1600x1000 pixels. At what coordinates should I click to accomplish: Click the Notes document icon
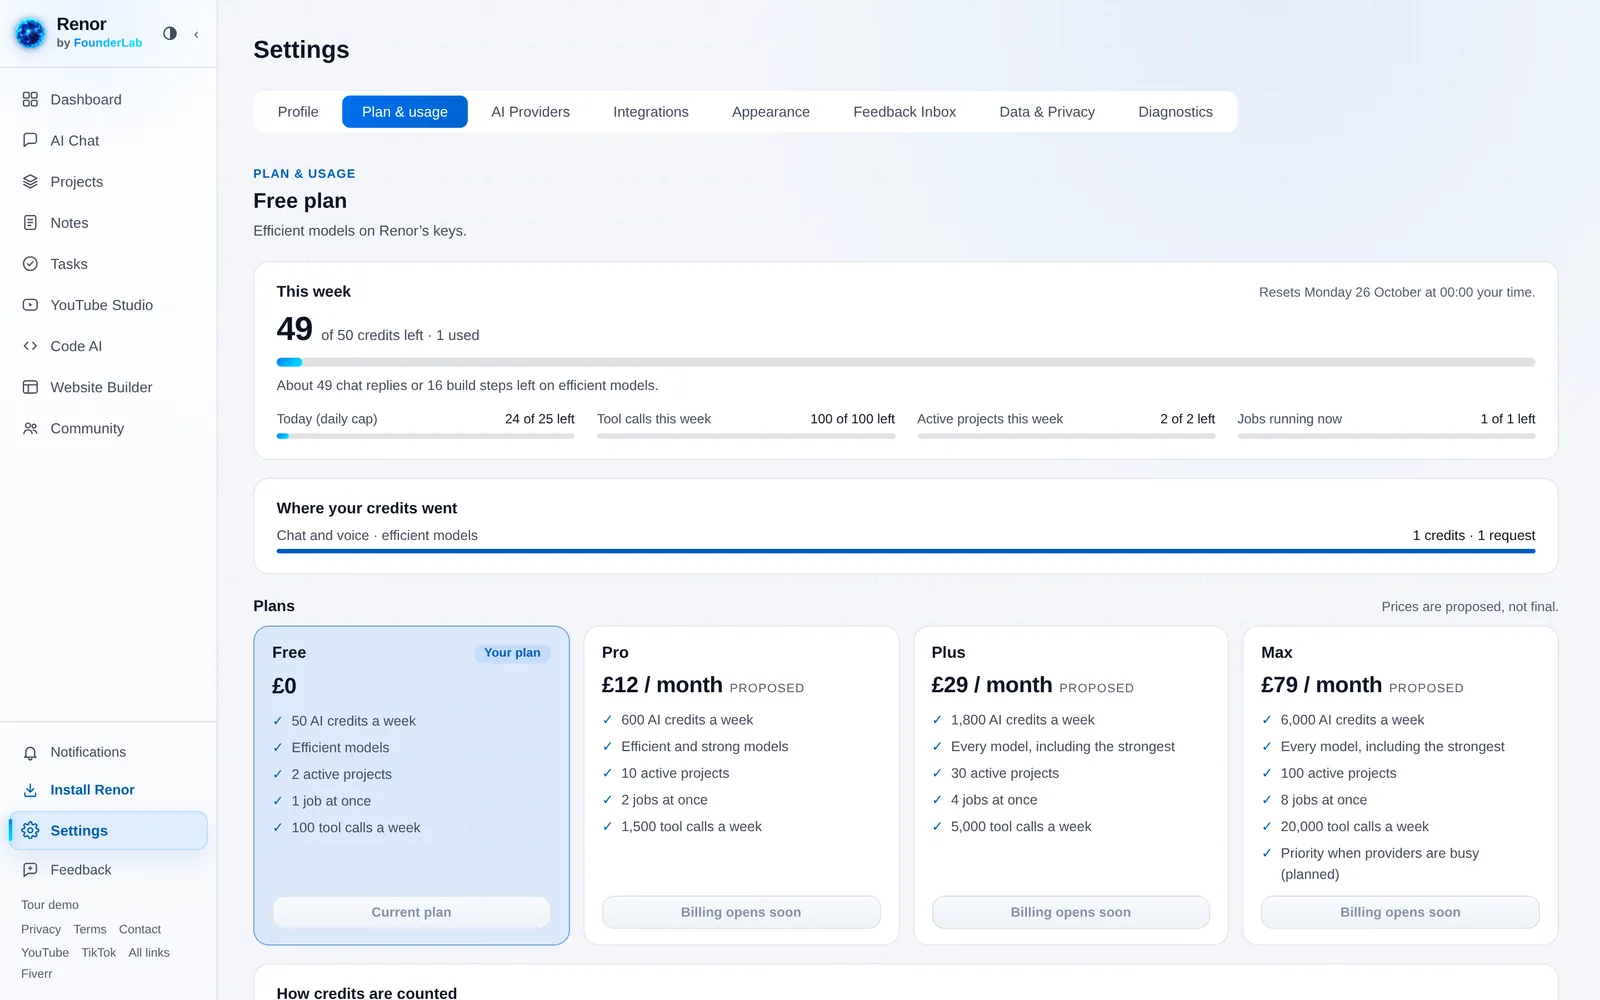click(x=30, y=223)
